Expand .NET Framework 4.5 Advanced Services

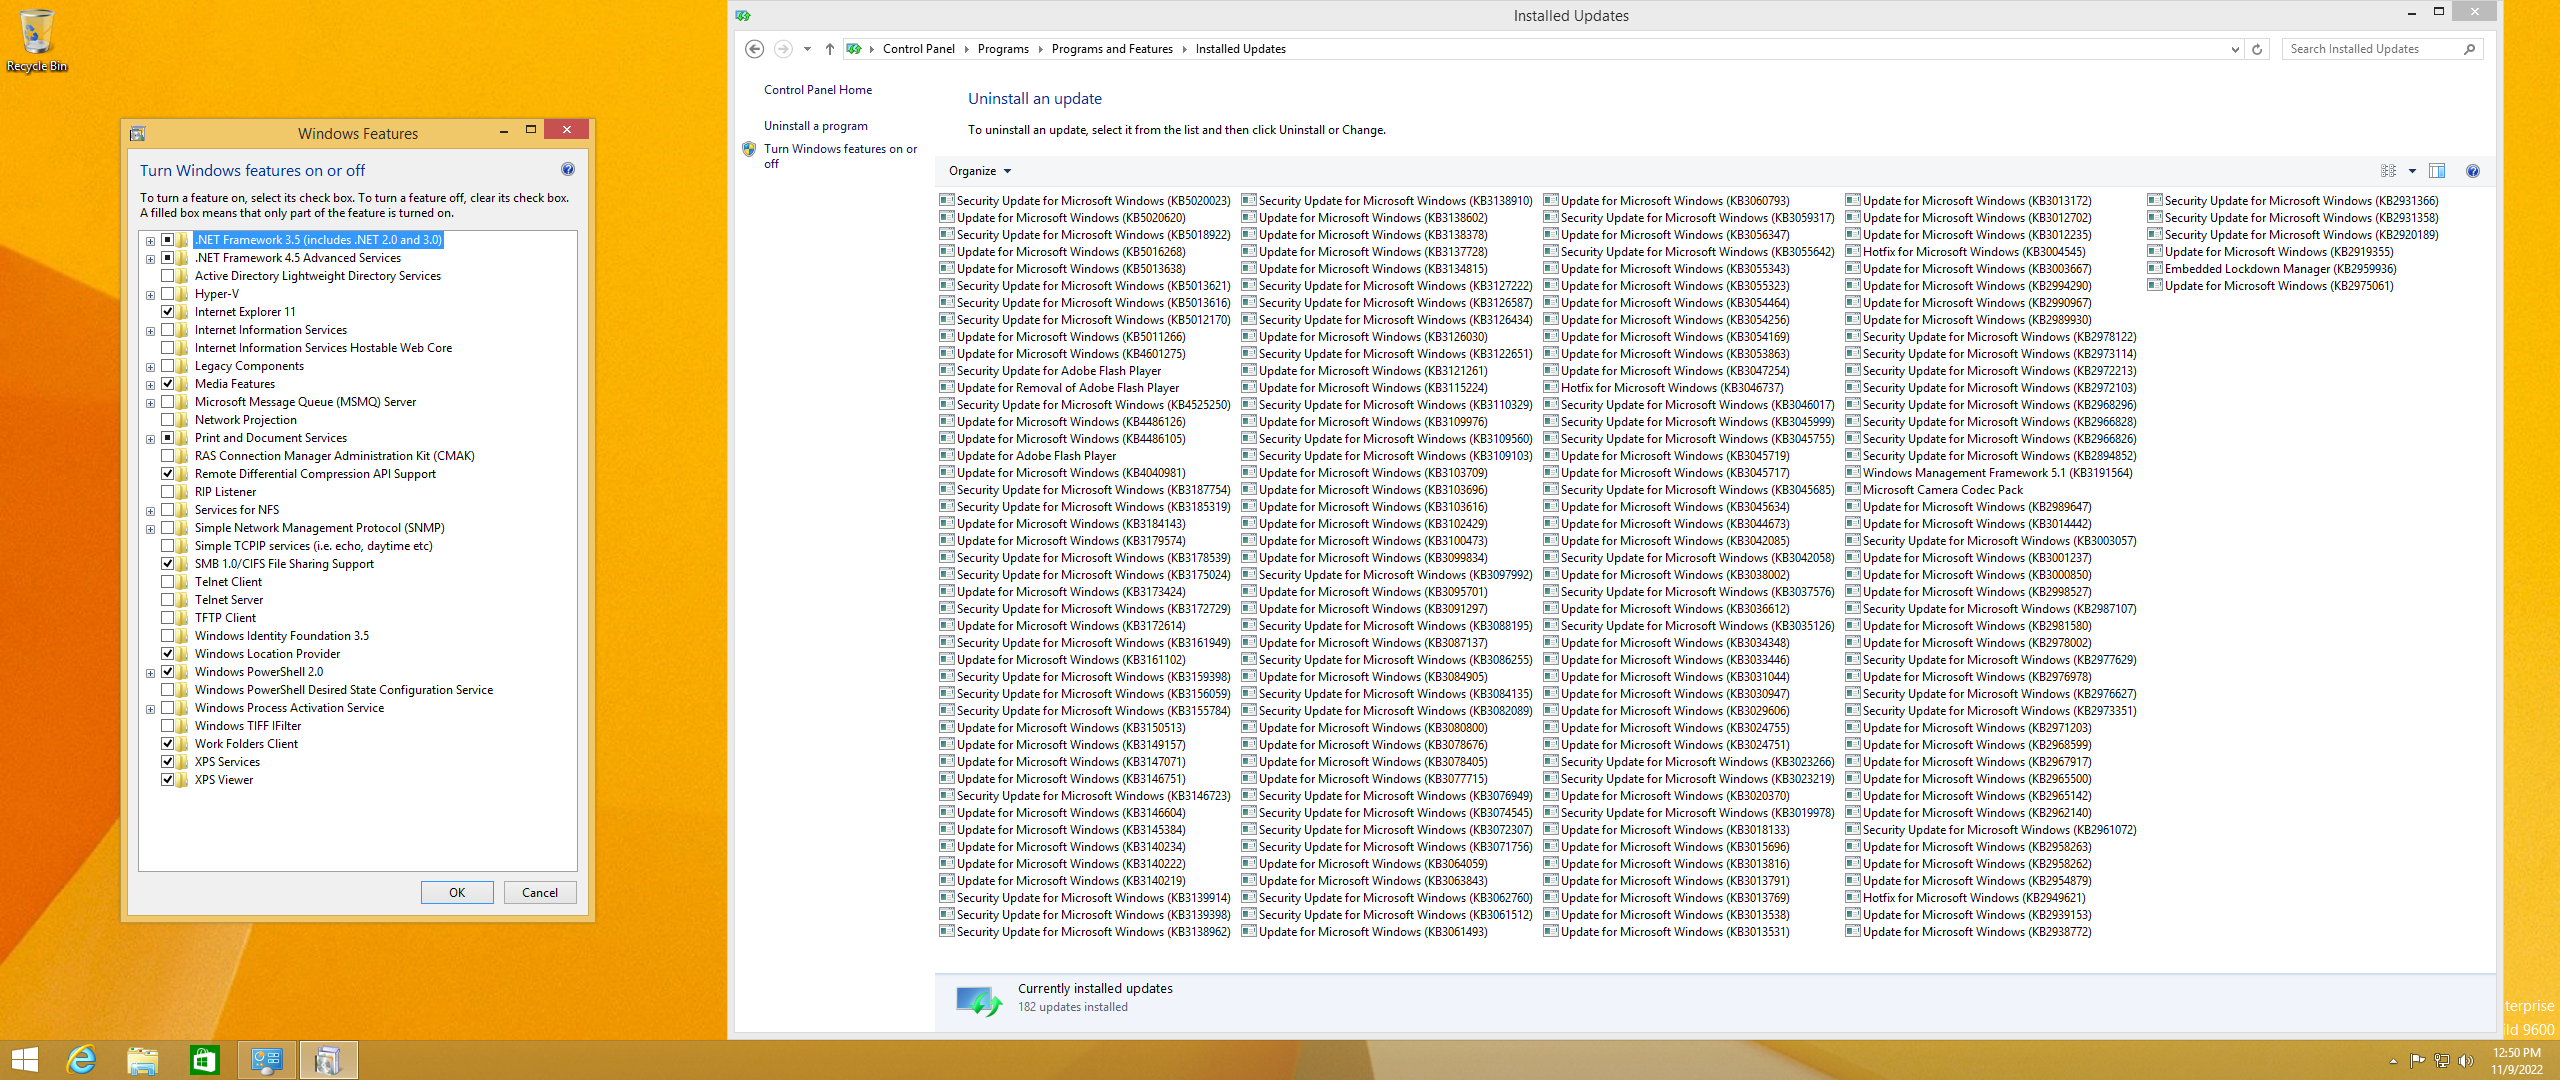click(150, 259)
